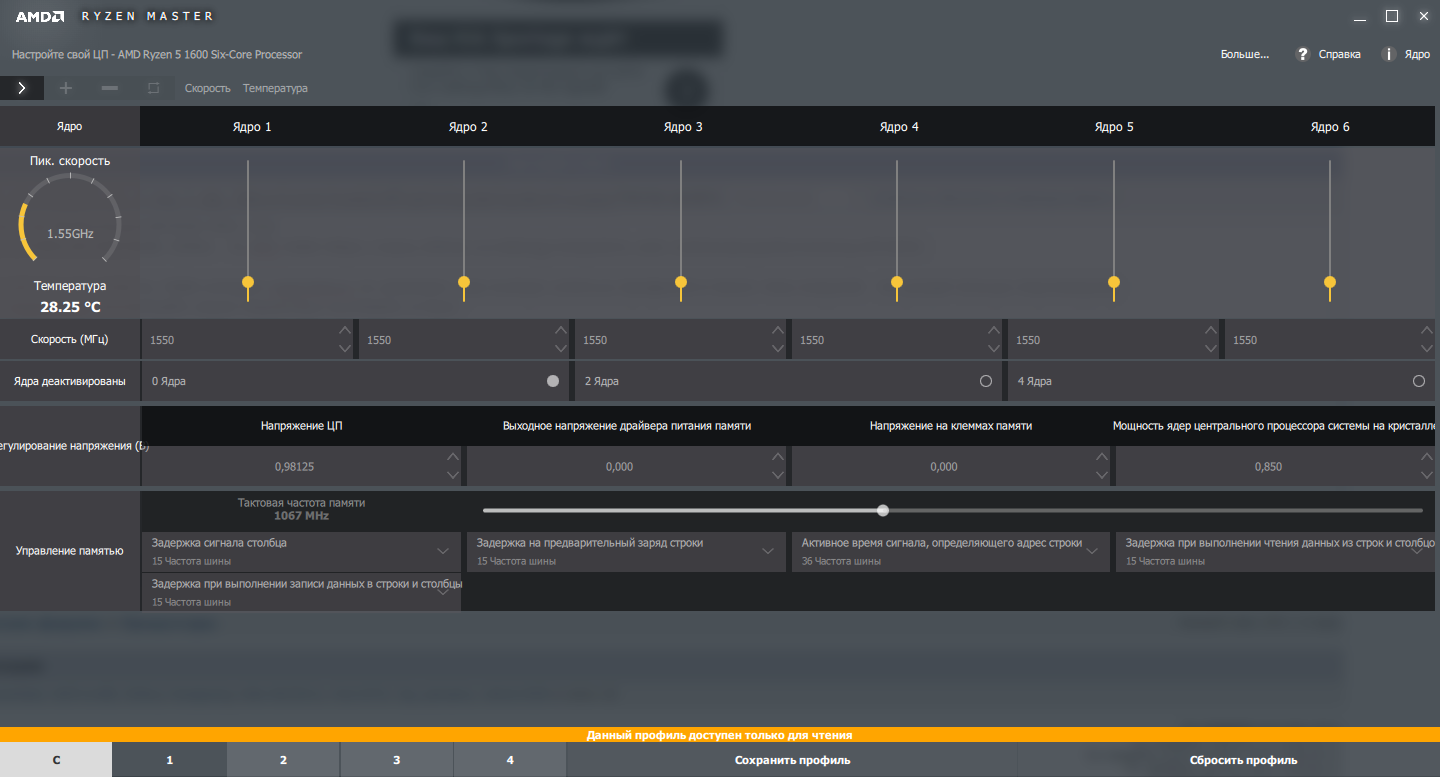Click the plus icon in the toolbar
This screenshot has height=777, width=1440.
[66, 88]
